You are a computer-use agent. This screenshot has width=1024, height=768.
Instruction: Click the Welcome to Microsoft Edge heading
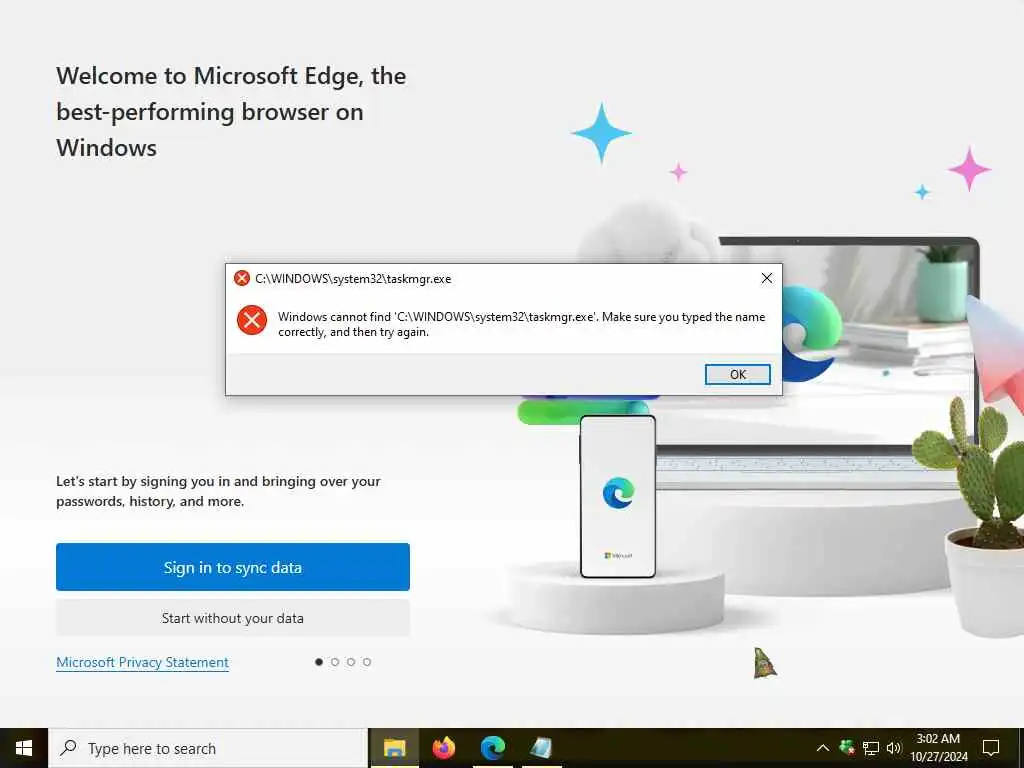click(x=231, y=112)
